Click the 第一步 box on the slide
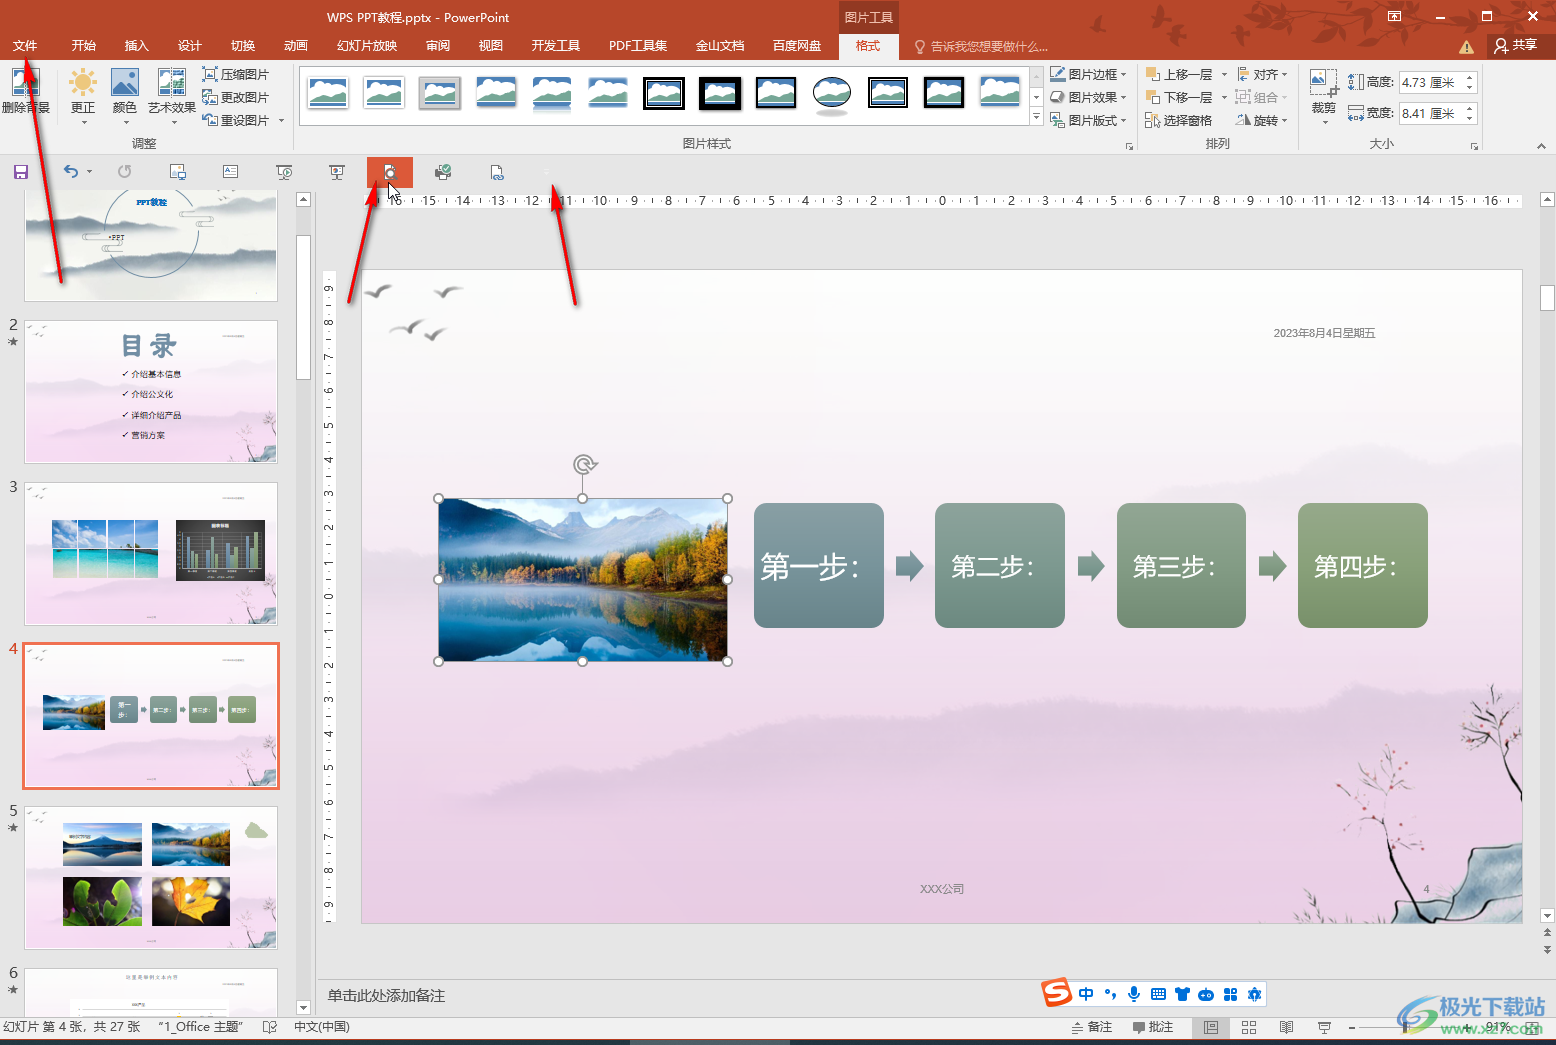This screenshot has height=1045, width=1556. coord(819,566)
